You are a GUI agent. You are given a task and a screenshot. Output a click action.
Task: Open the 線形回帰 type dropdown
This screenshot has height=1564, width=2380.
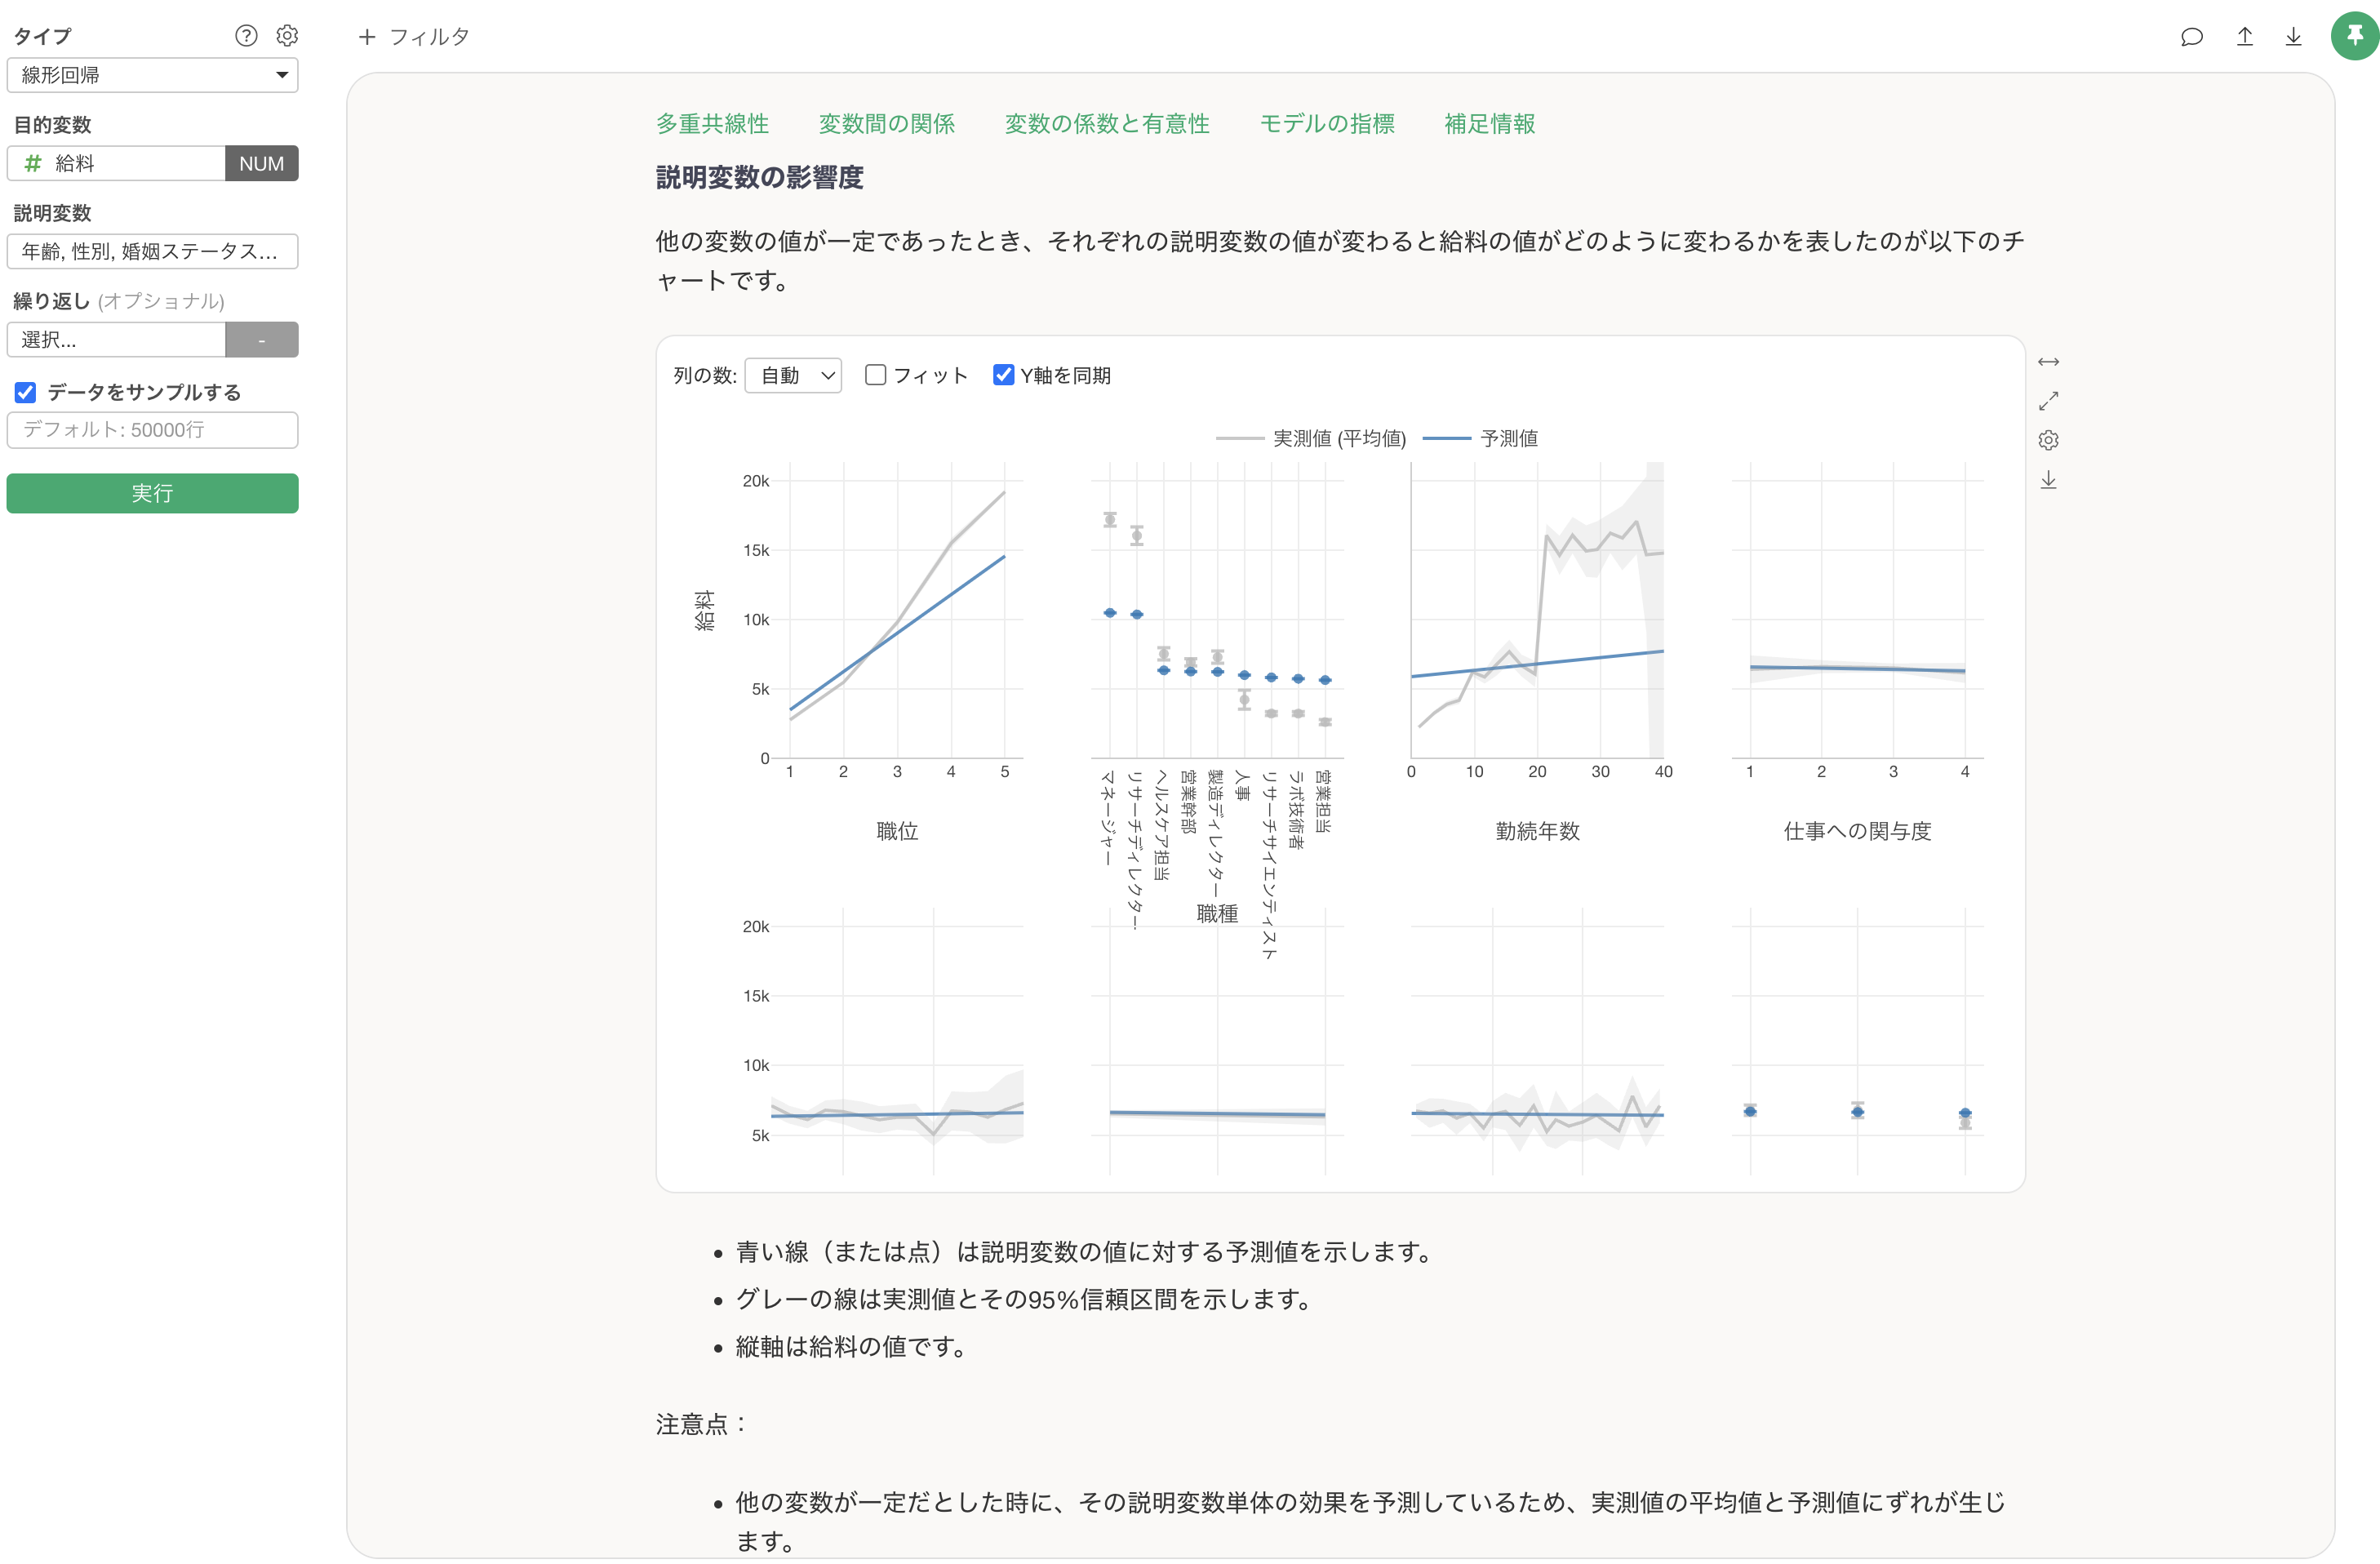click(152, 75)
